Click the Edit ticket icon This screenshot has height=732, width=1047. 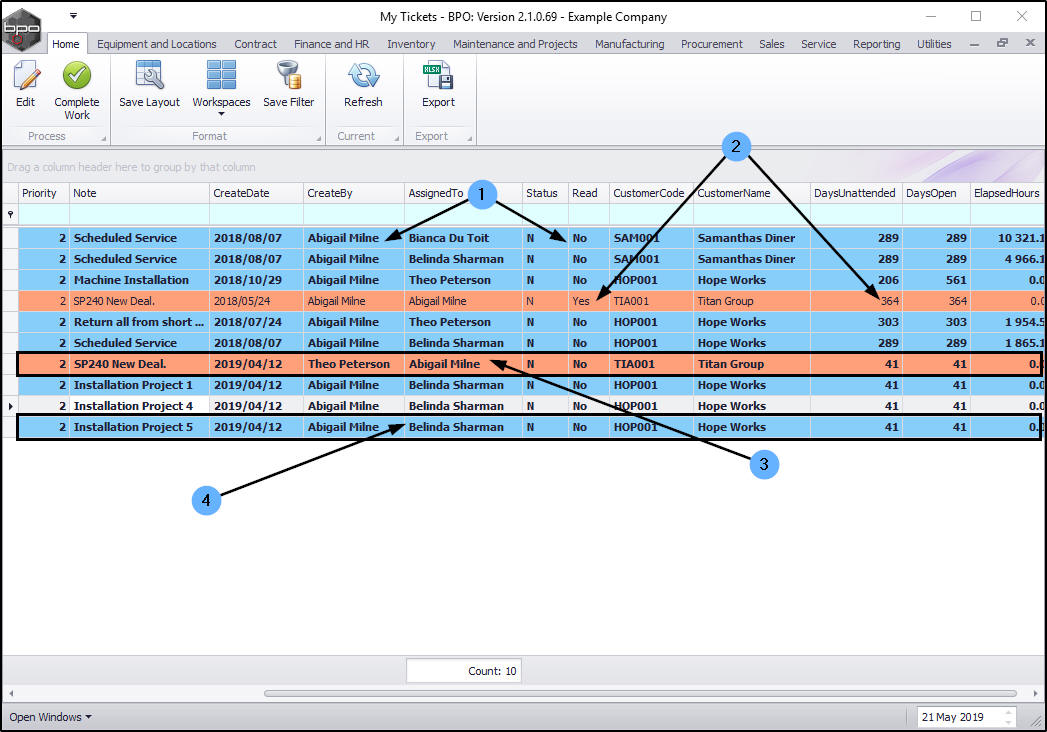point(26,75)
